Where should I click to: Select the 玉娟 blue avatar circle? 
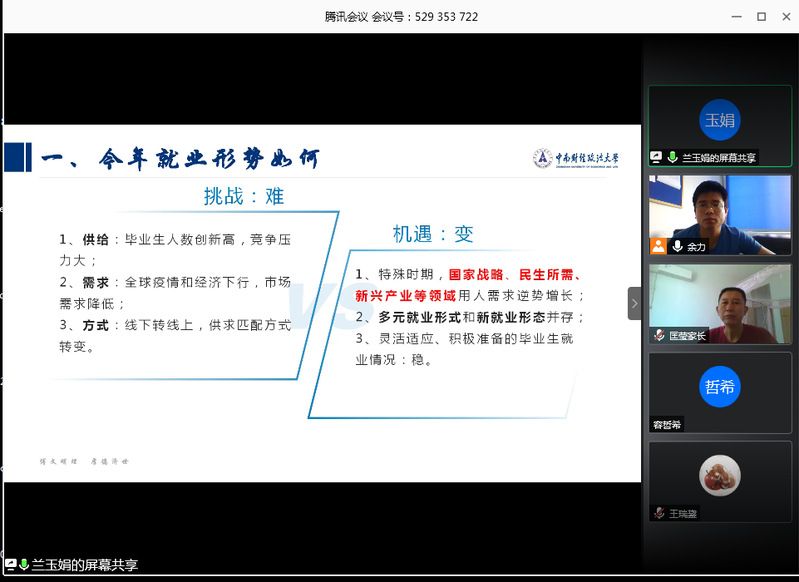point(719,120)
